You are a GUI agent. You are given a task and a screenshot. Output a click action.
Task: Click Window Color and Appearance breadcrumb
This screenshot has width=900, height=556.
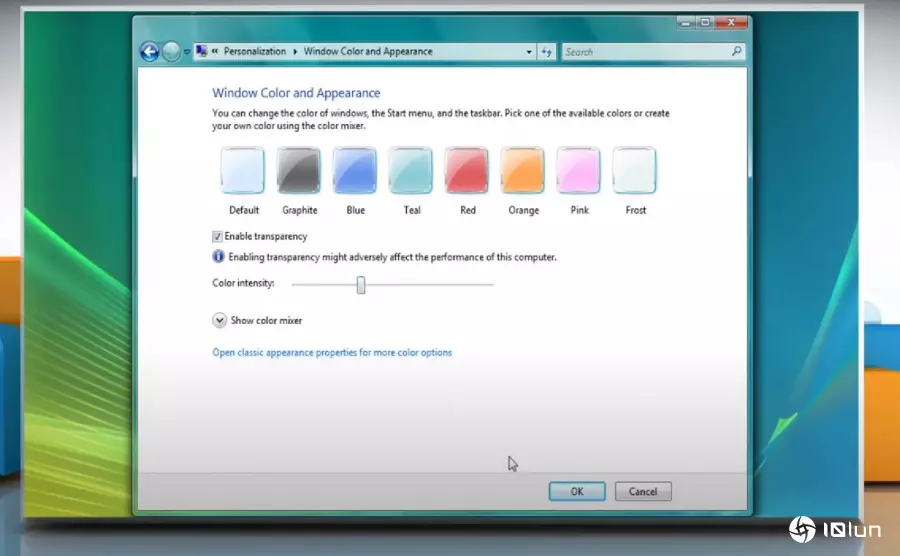click(x=368, y=51)
